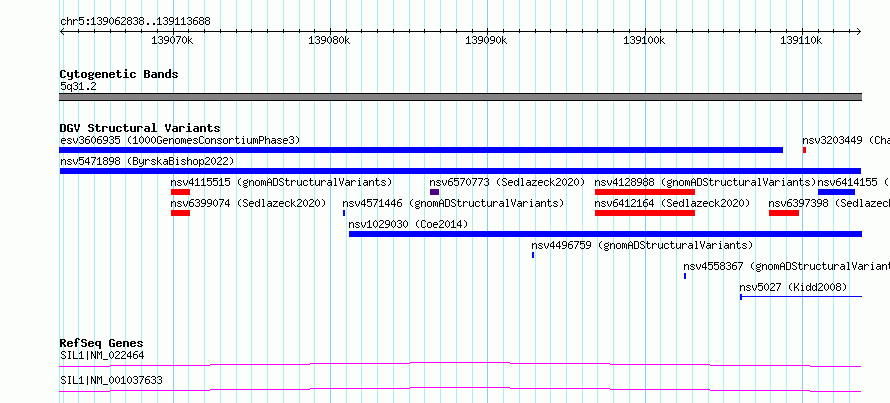Viewport: 890px width, 403px height.
Task: Select the nsv1029030 Coe2014 blue bar
Action: (605, 234)
